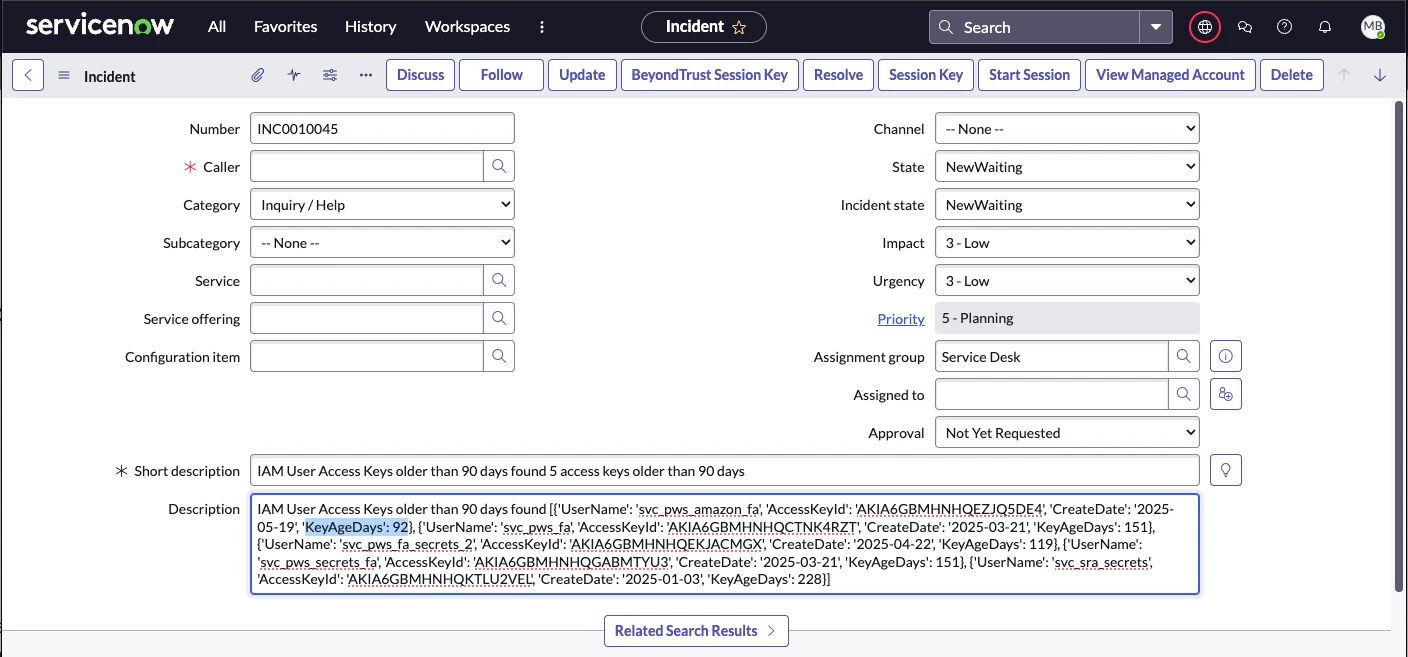The width and height of the screenshot is (1408, 657).
Task: Click the Assigned to input field
Action: click(1052, 394)
